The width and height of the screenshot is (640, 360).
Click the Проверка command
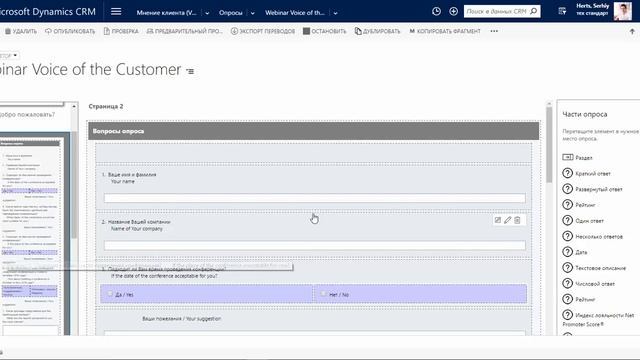(x=121, y=31)
